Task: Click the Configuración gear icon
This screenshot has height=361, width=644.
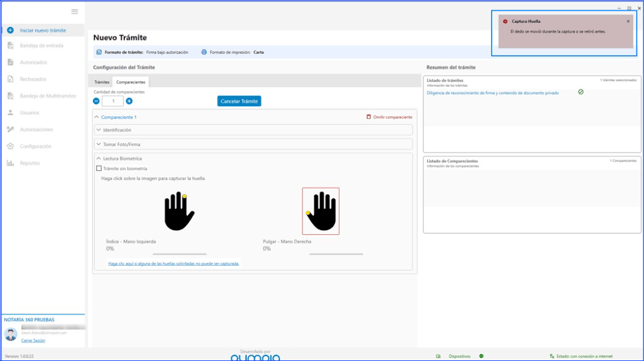Action: 10,146
